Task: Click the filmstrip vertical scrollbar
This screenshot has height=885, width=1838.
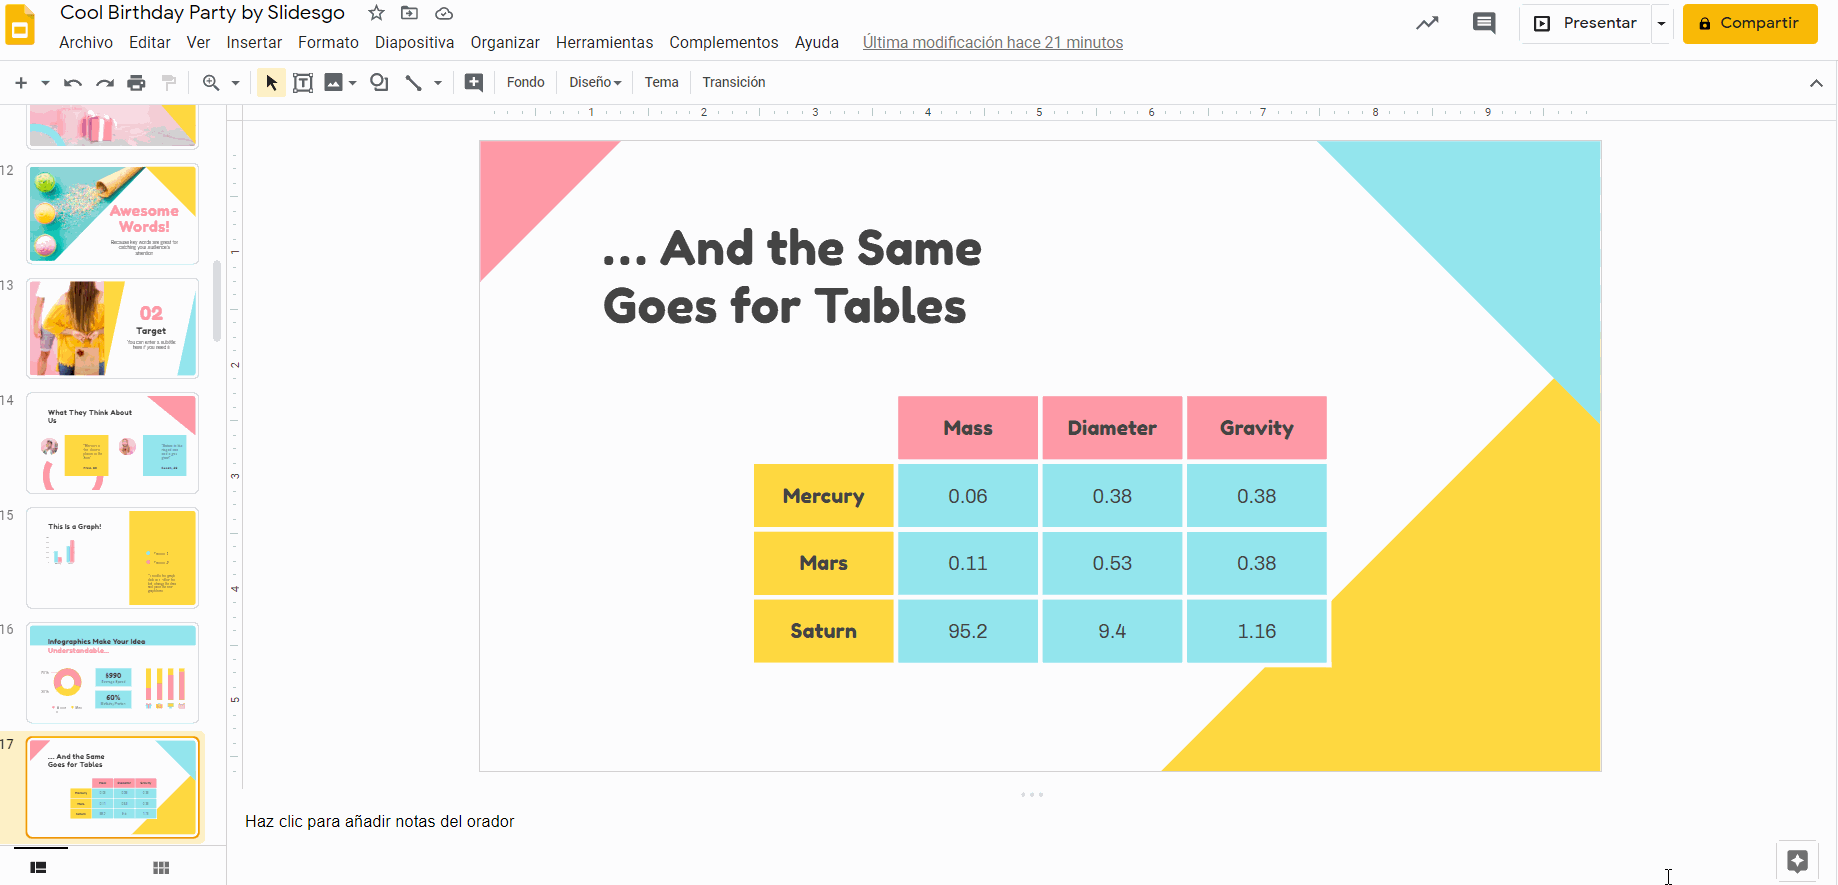Action: [x=217, y=301]
